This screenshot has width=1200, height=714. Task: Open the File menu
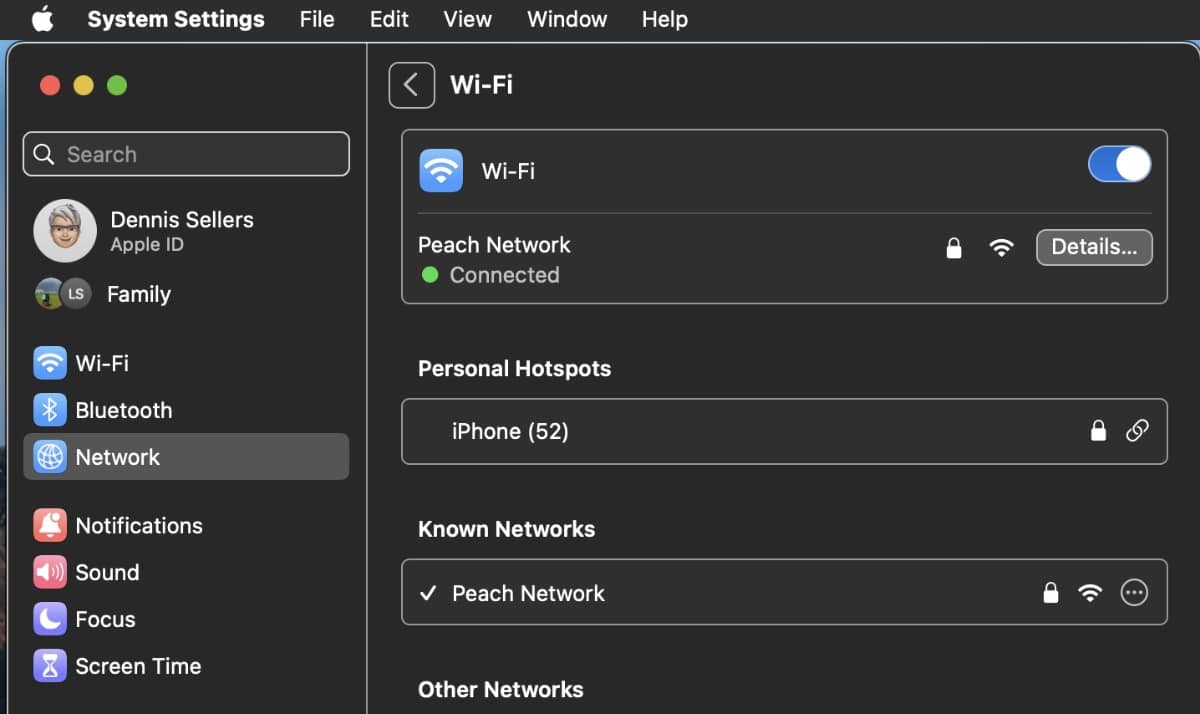tap(317, 19)
